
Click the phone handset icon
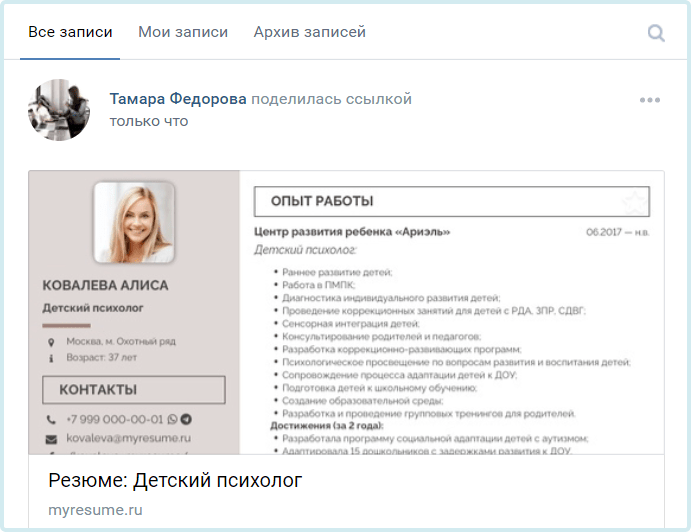(x=51, y=420)
